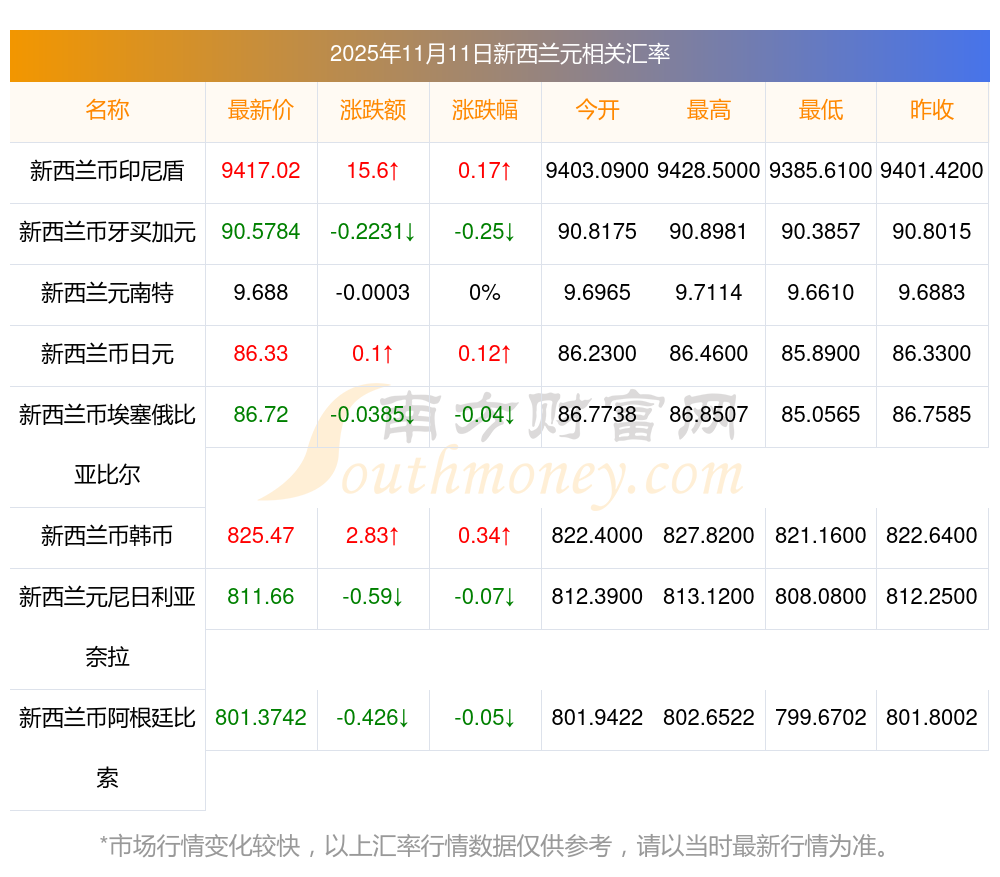The height and width of the screenshot is (877, 1000).
Task: Select the 801.3742 latest price cell
Action: tap(261, 718)
